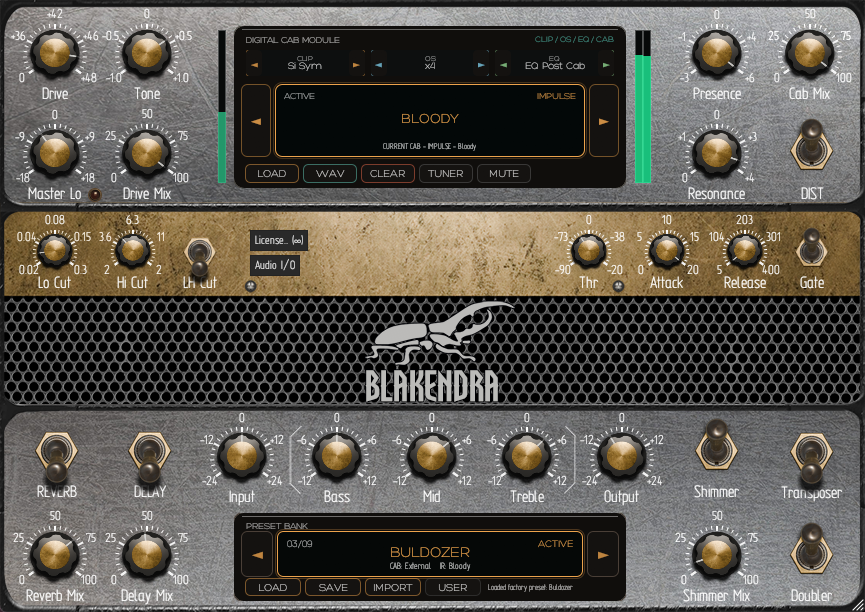Click the Output knob
This screenshot has height=612, width=865.
(622, 456)
